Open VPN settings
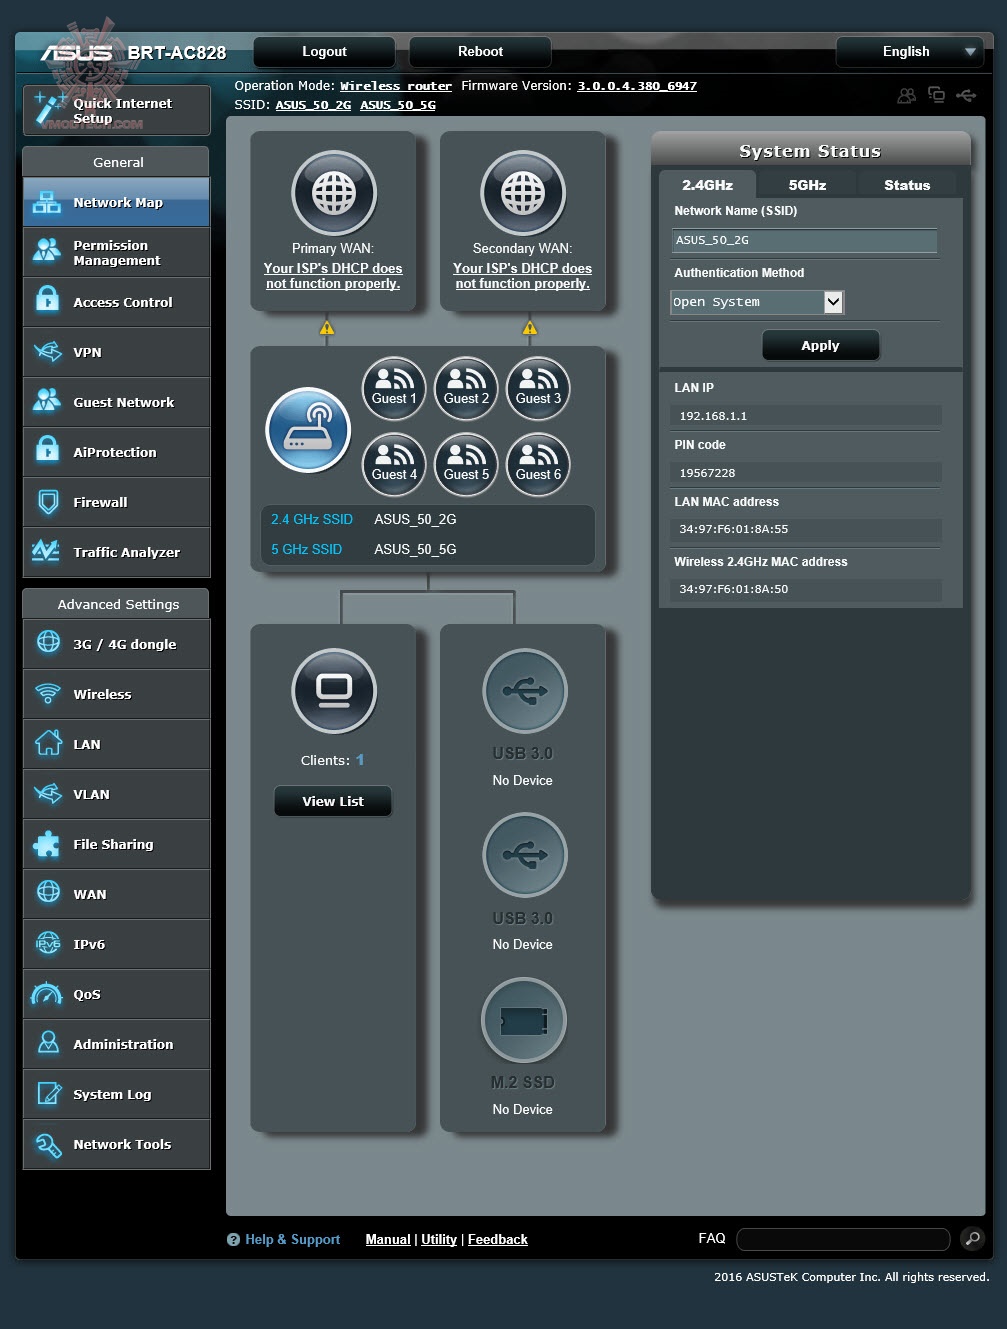 (117, 352)
